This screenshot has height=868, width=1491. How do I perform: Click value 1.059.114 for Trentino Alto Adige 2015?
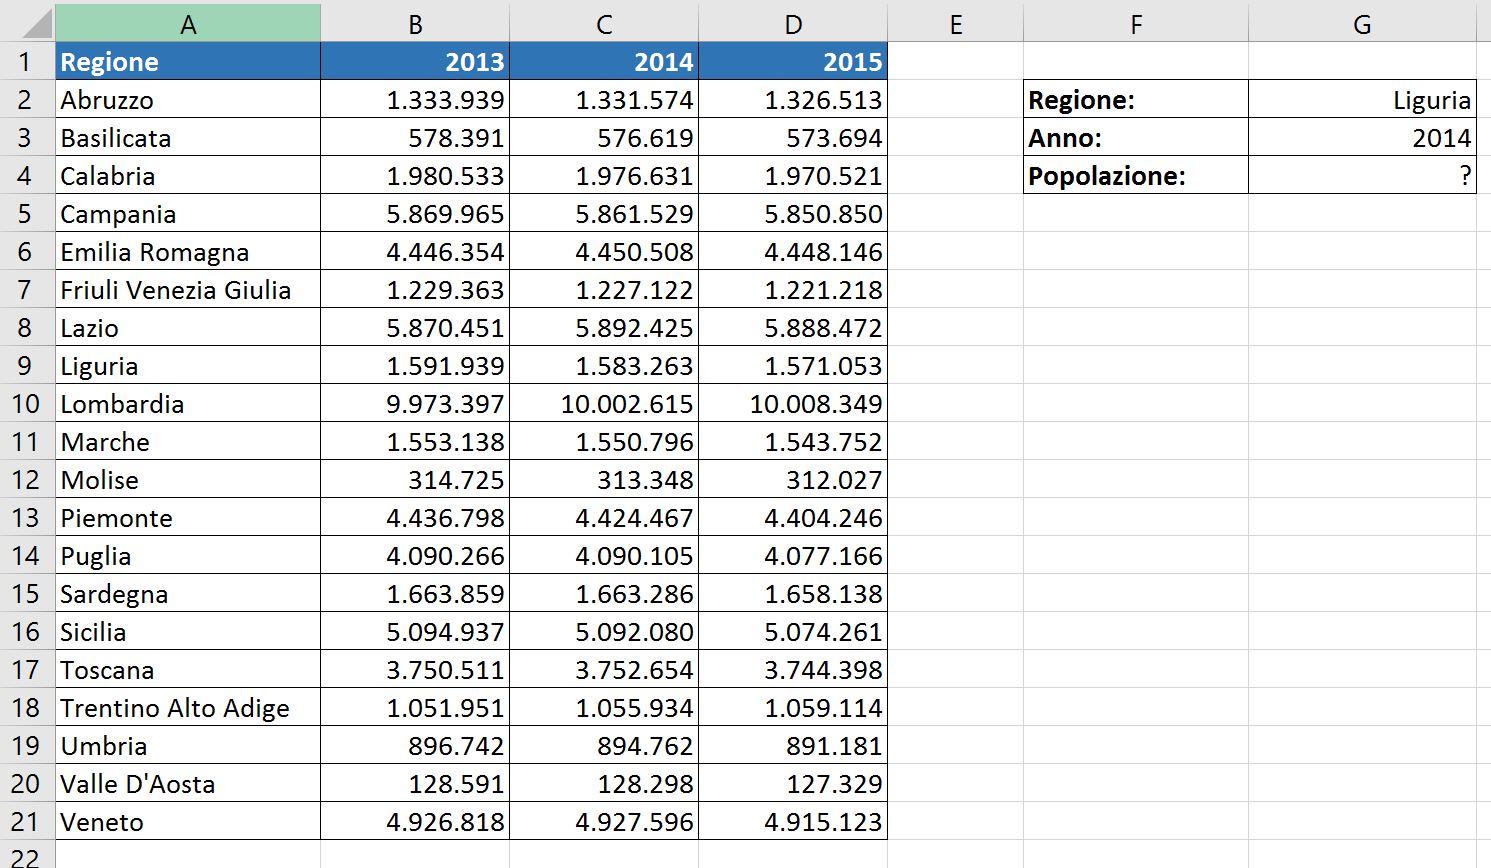pos(793,708)
